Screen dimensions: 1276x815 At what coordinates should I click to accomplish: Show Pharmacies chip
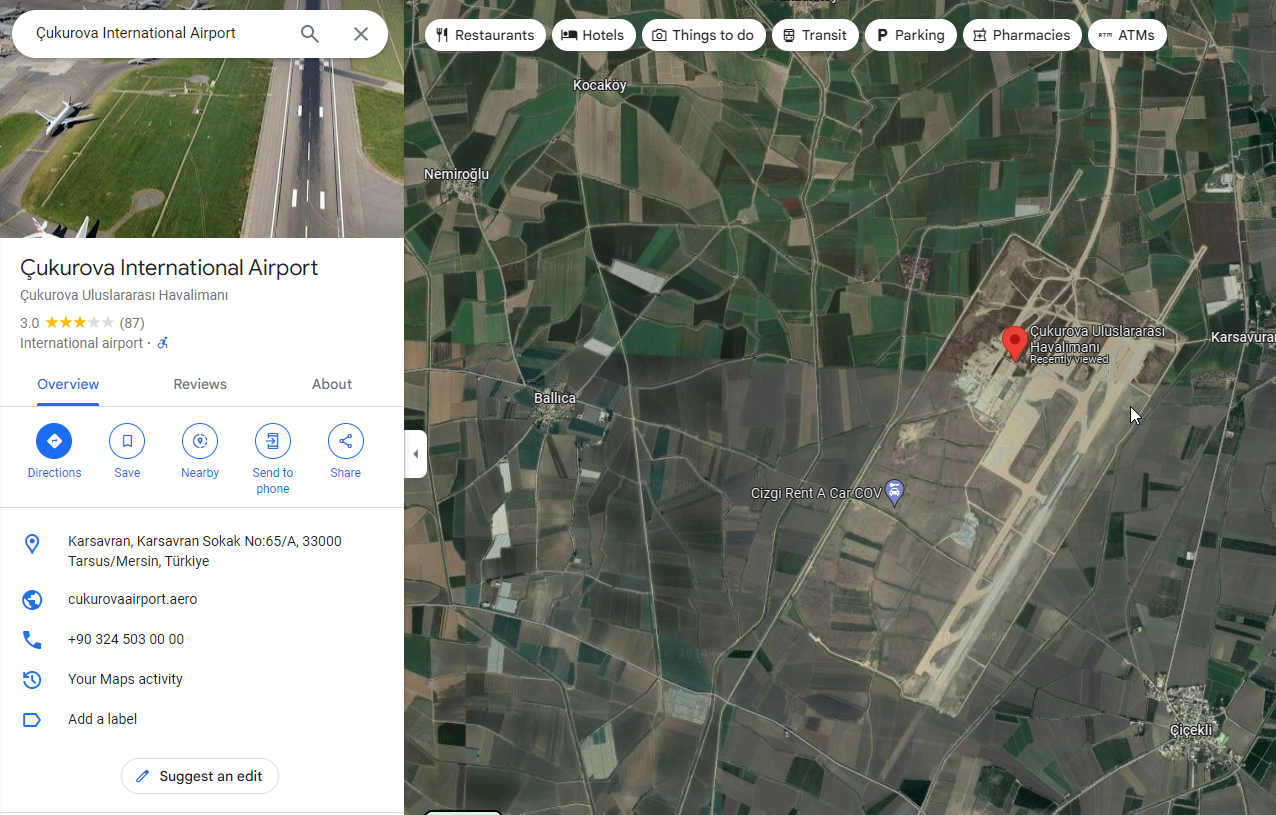coord(1022,35)
